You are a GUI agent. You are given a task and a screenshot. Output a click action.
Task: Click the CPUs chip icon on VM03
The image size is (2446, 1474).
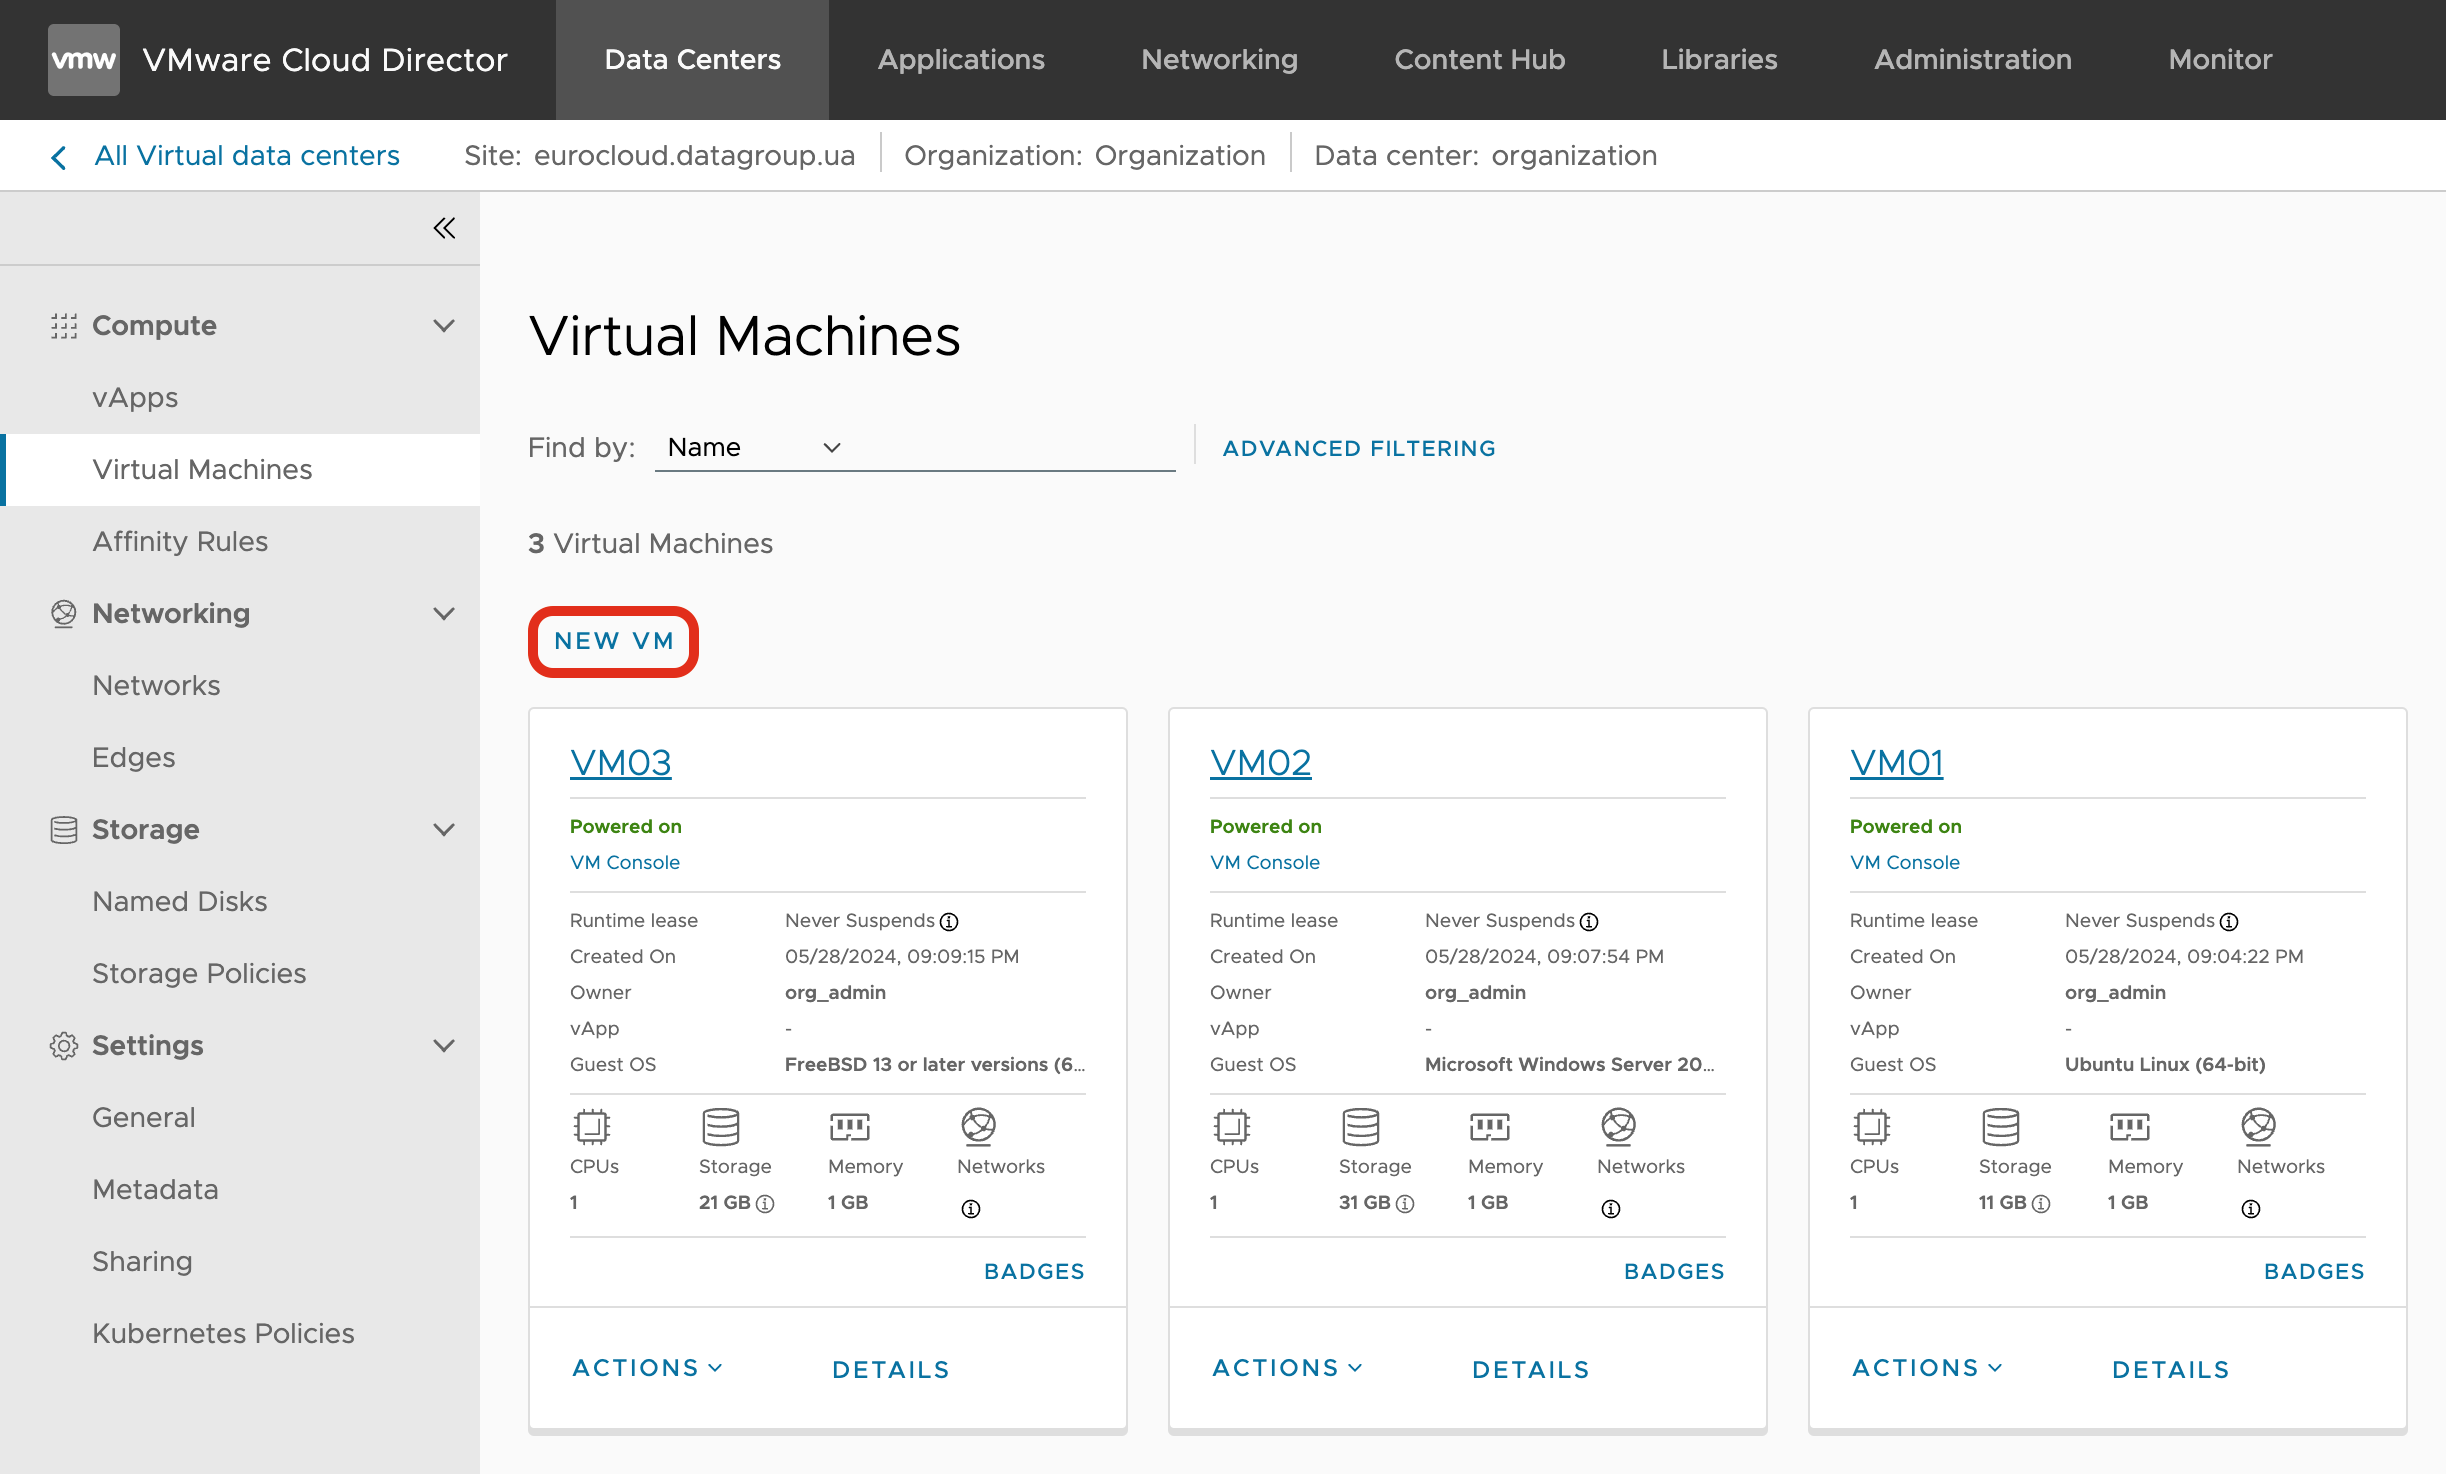coord(591,1127)
